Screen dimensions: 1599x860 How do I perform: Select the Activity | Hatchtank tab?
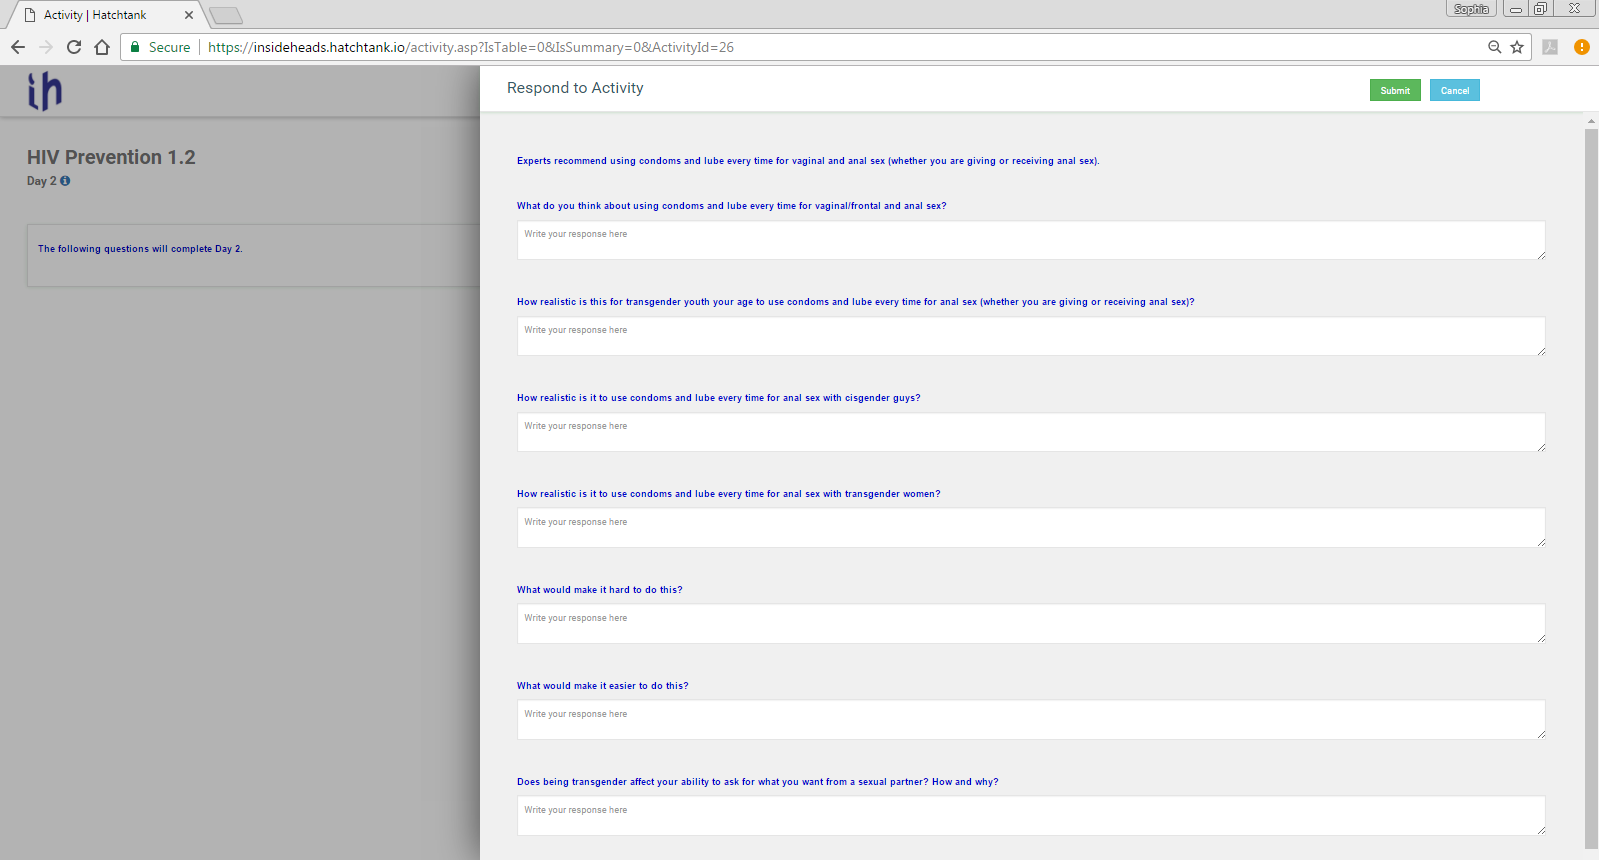click(x=105, y=15)
